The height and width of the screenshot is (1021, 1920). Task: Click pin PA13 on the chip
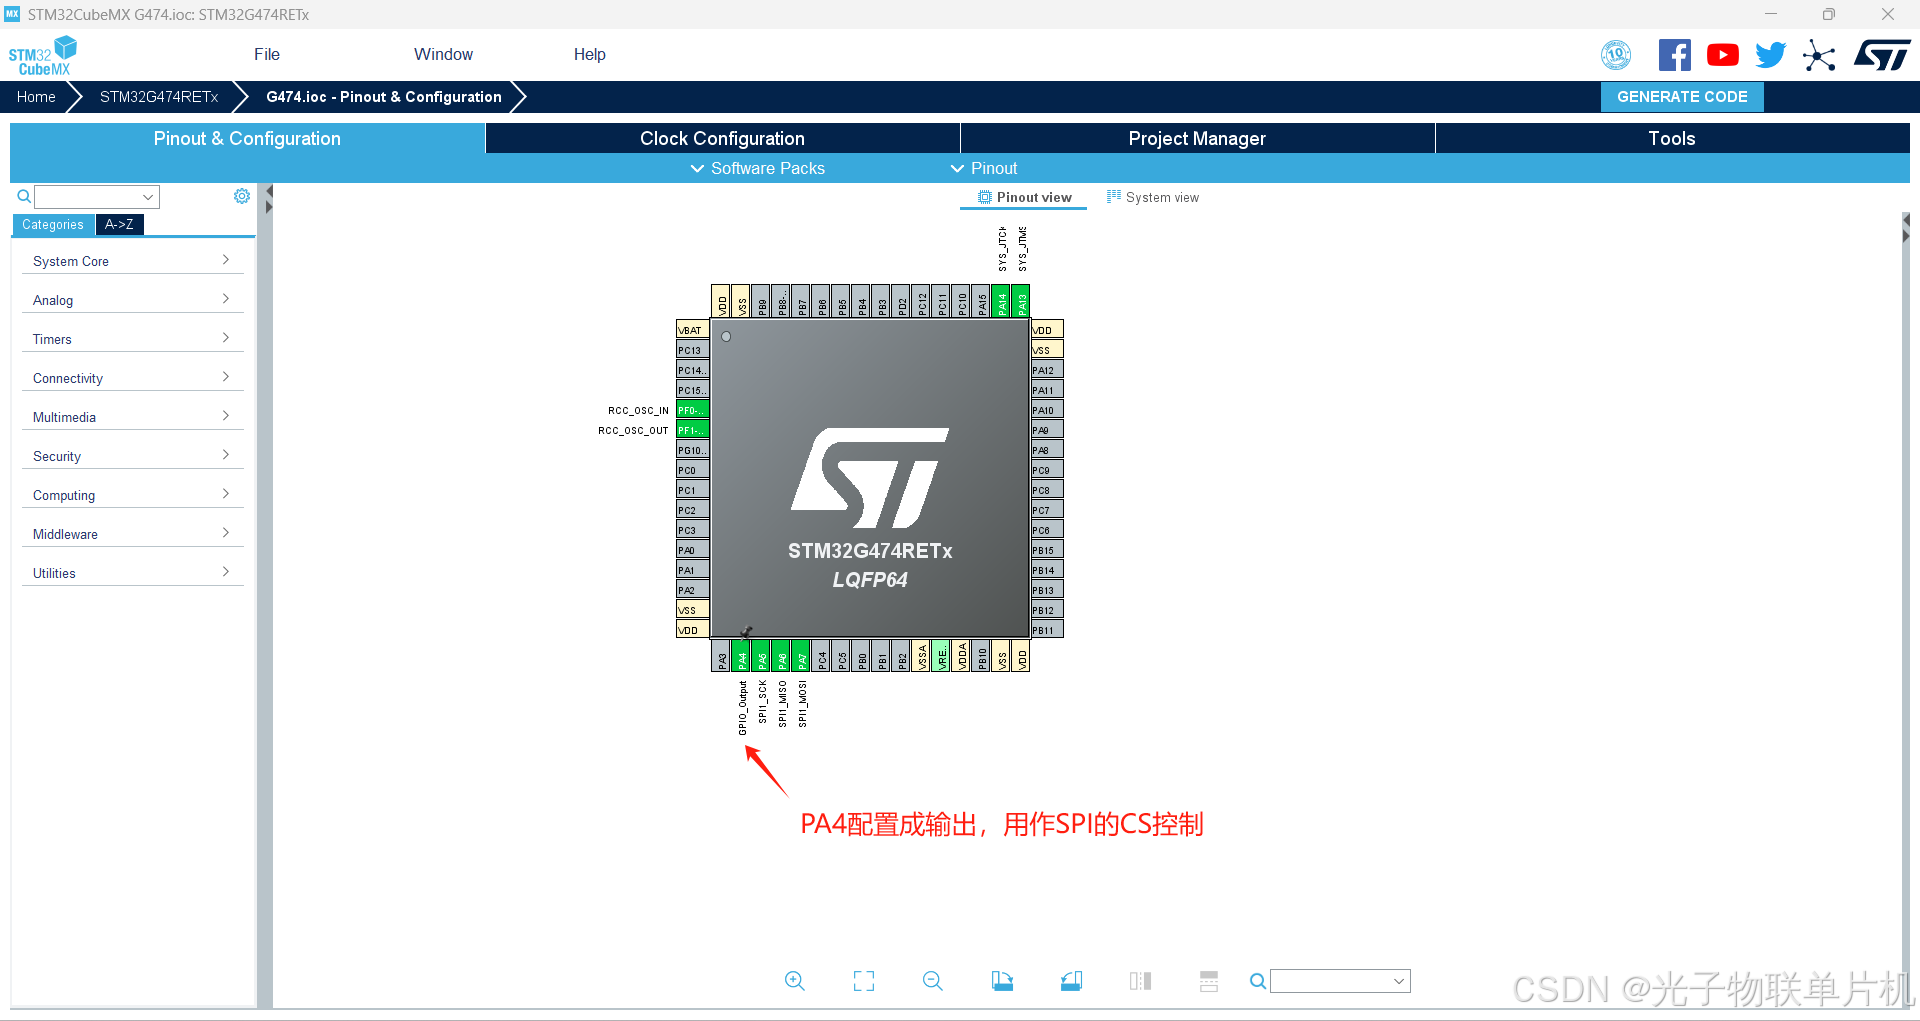(1022, 301)
